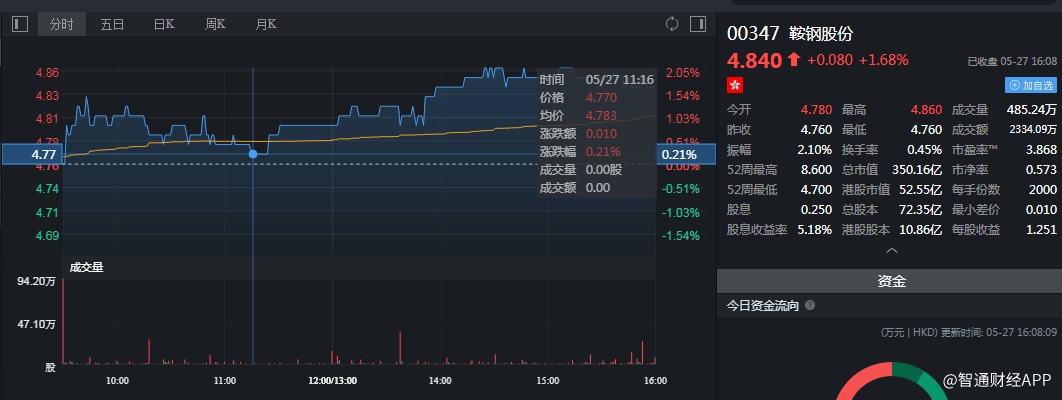Switch to the 五日 five-day tab

coord(112,24)
